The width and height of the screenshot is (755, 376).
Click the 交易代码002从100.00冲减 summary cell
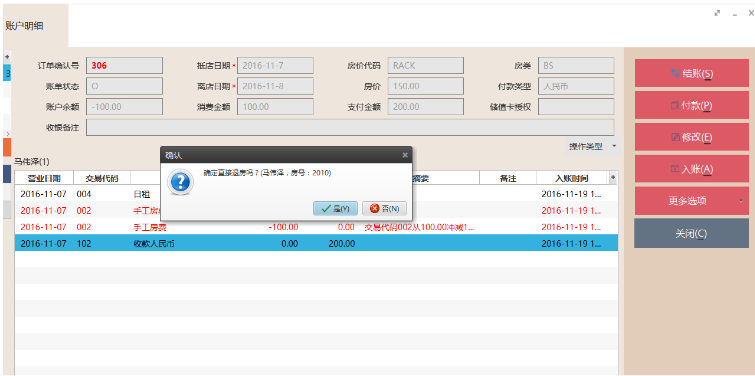419,227
